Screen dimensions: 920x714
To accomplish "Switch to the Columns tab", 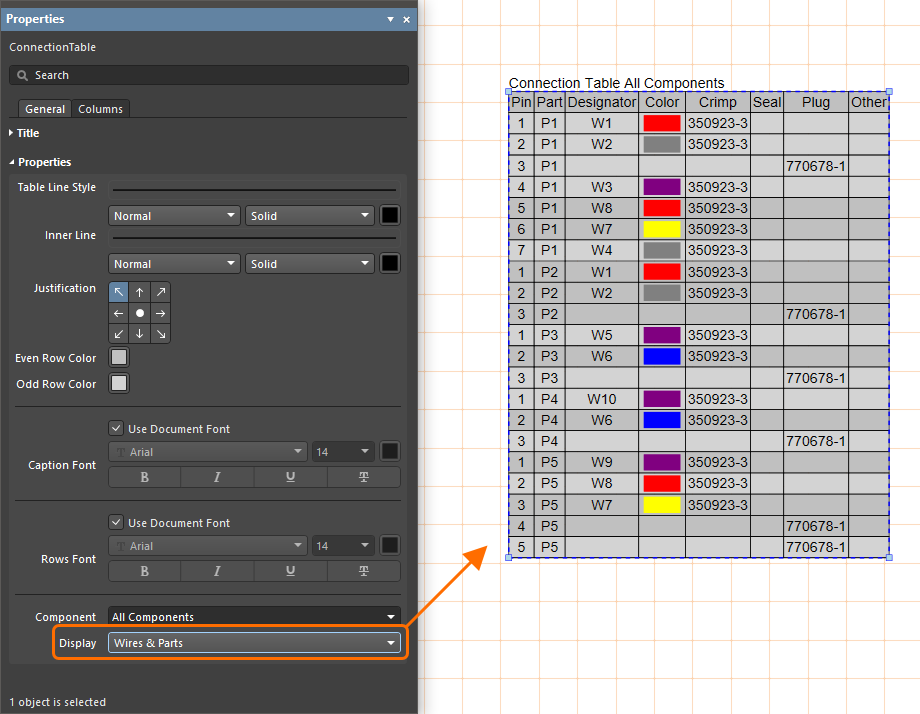I will click(100, 109).
